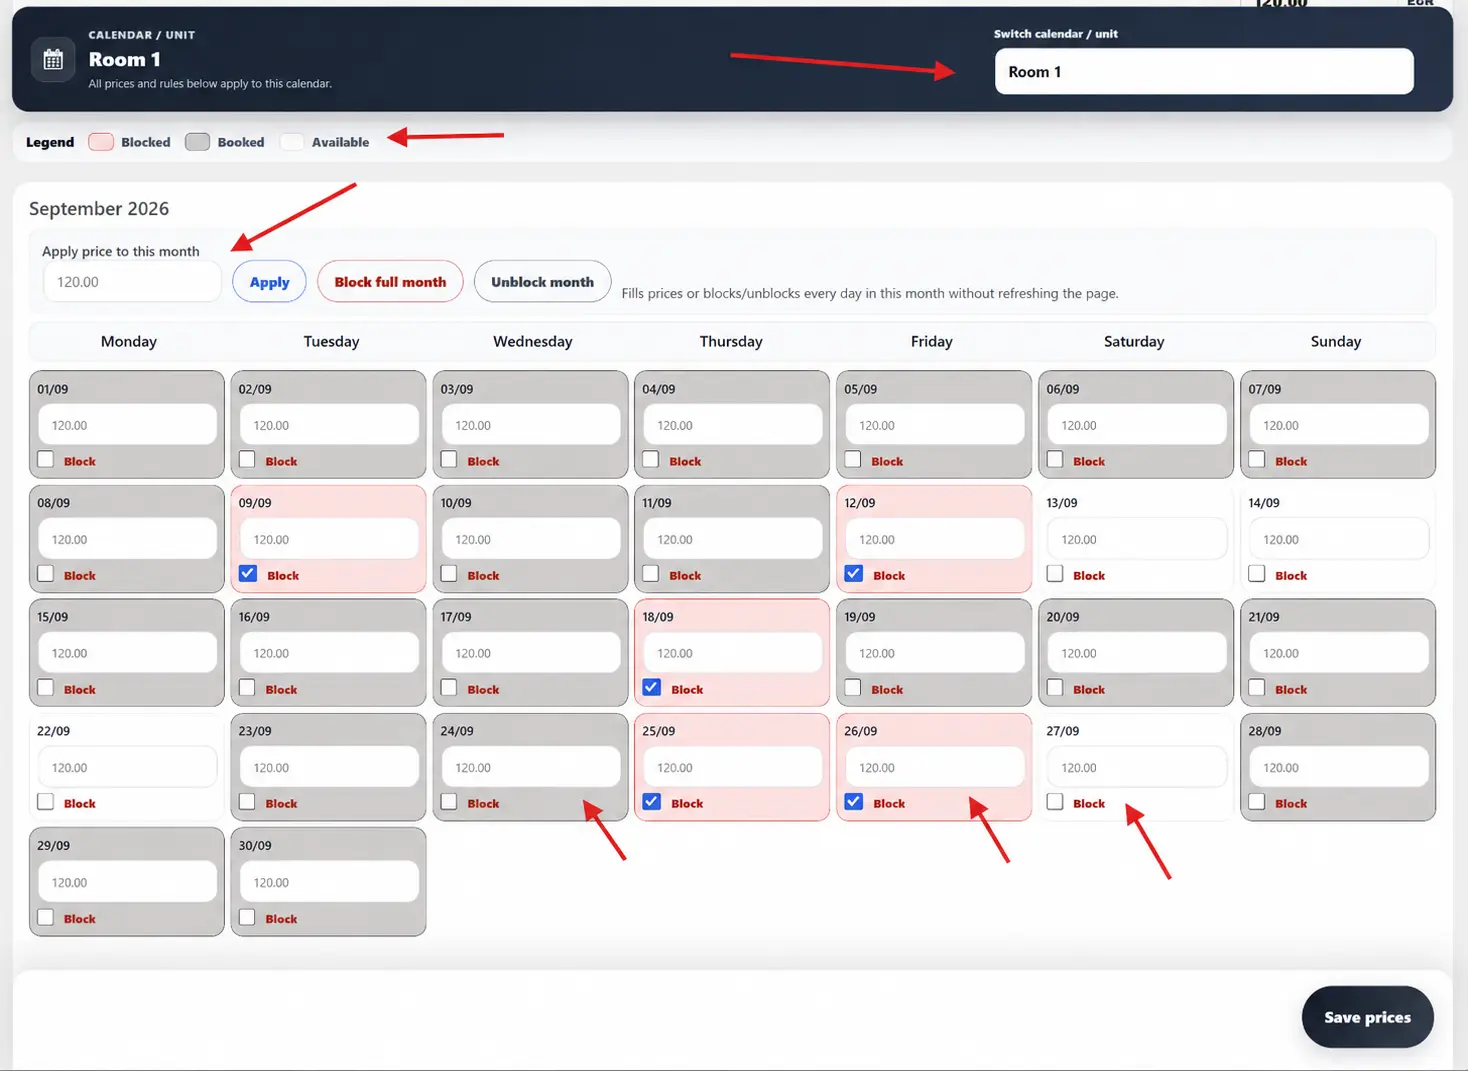
Task: Click the calendar icon beside Room 1
Action: click(53, 60)
